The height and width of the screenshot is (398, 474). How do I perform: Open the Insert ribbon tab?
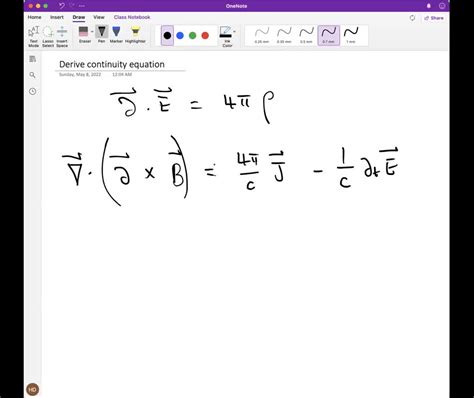point(57,17)
